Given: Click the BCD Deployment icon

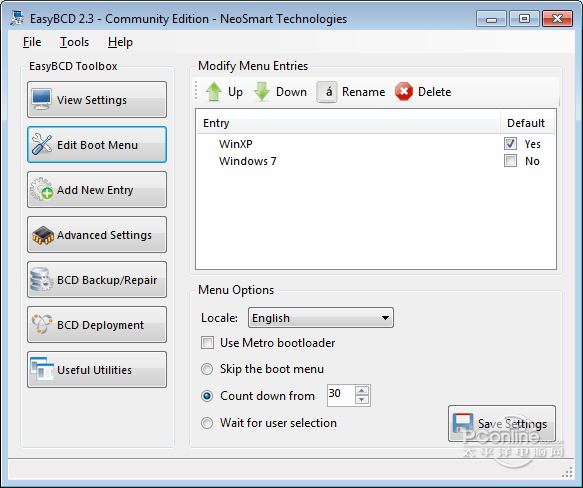Looking at the screenshot, I should click(x=42, y=324).
